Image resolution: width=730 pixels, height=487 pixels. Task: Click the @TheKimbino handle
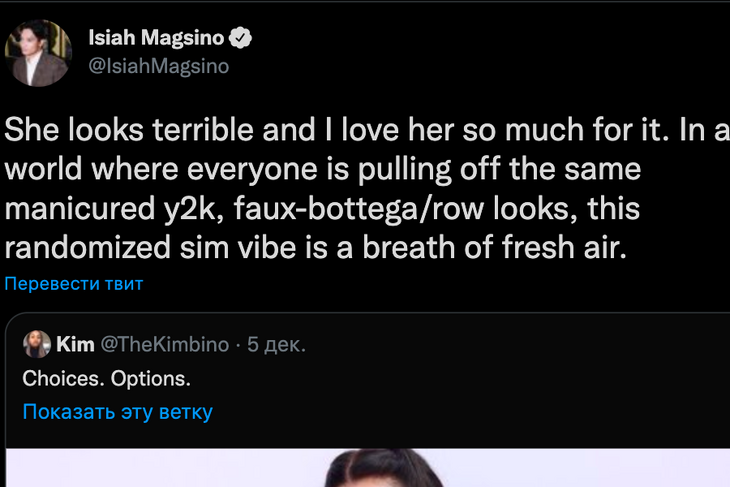(x=164, y=345)
